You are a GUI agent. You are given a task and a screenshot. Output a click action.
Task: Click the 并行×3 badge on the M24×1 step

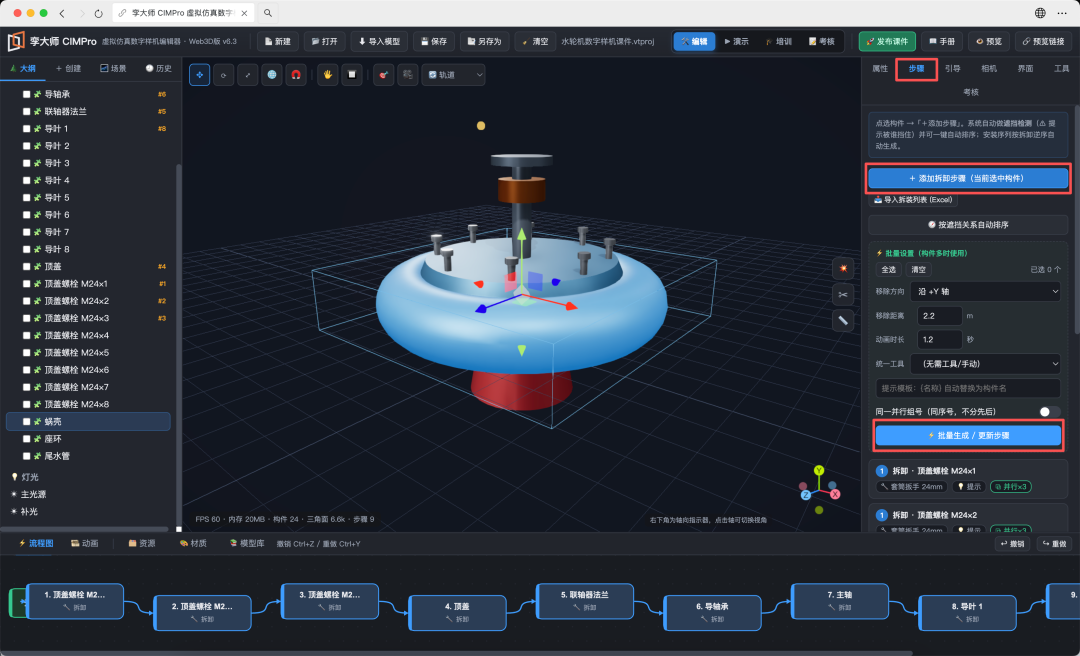click(1010, 486)
